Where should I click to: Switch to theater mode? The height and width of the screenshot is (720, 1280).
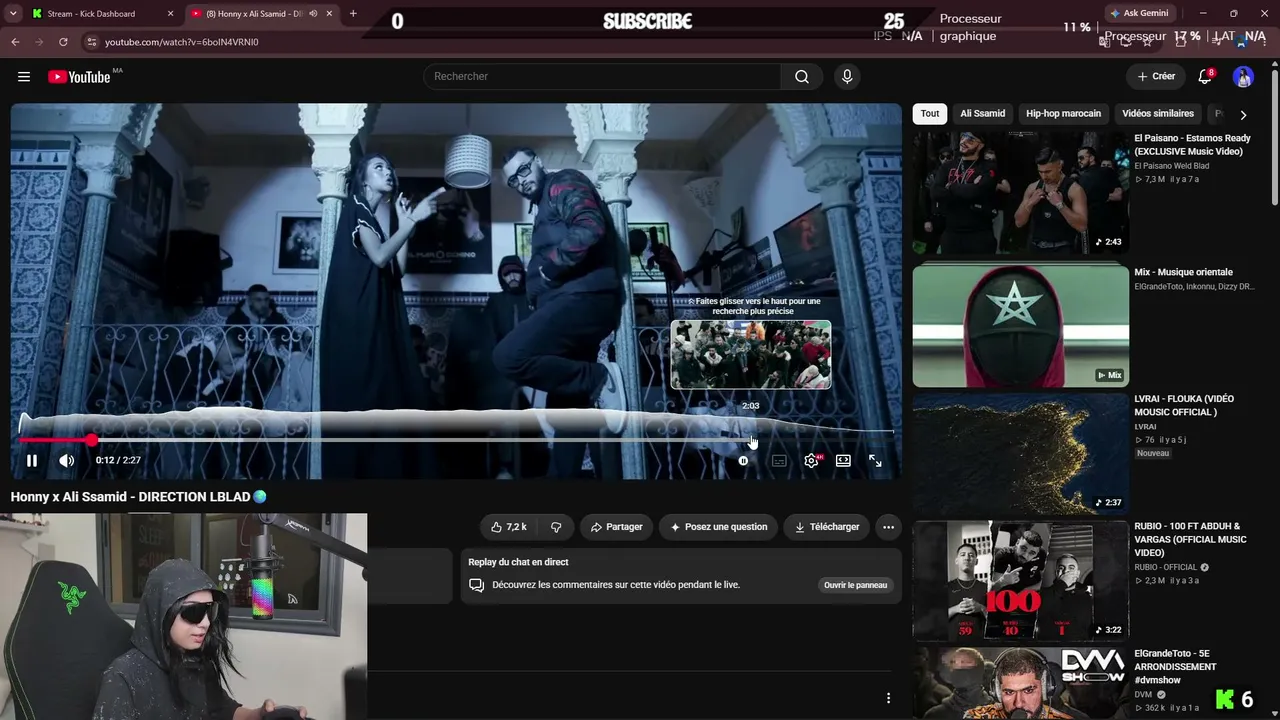[843, 461]
